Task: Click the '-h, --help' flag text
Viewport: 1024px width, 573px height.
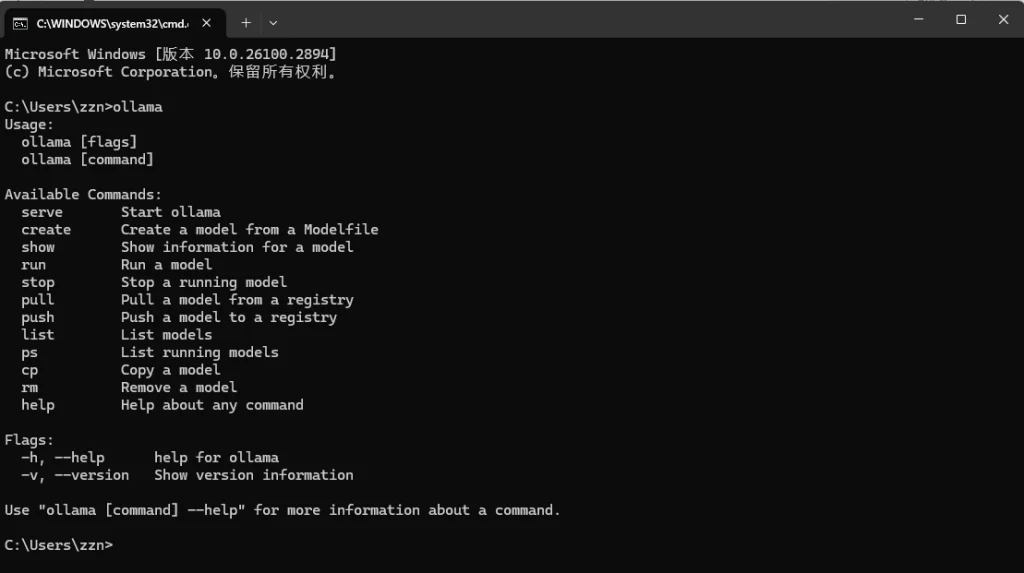Action: point(63,457)
